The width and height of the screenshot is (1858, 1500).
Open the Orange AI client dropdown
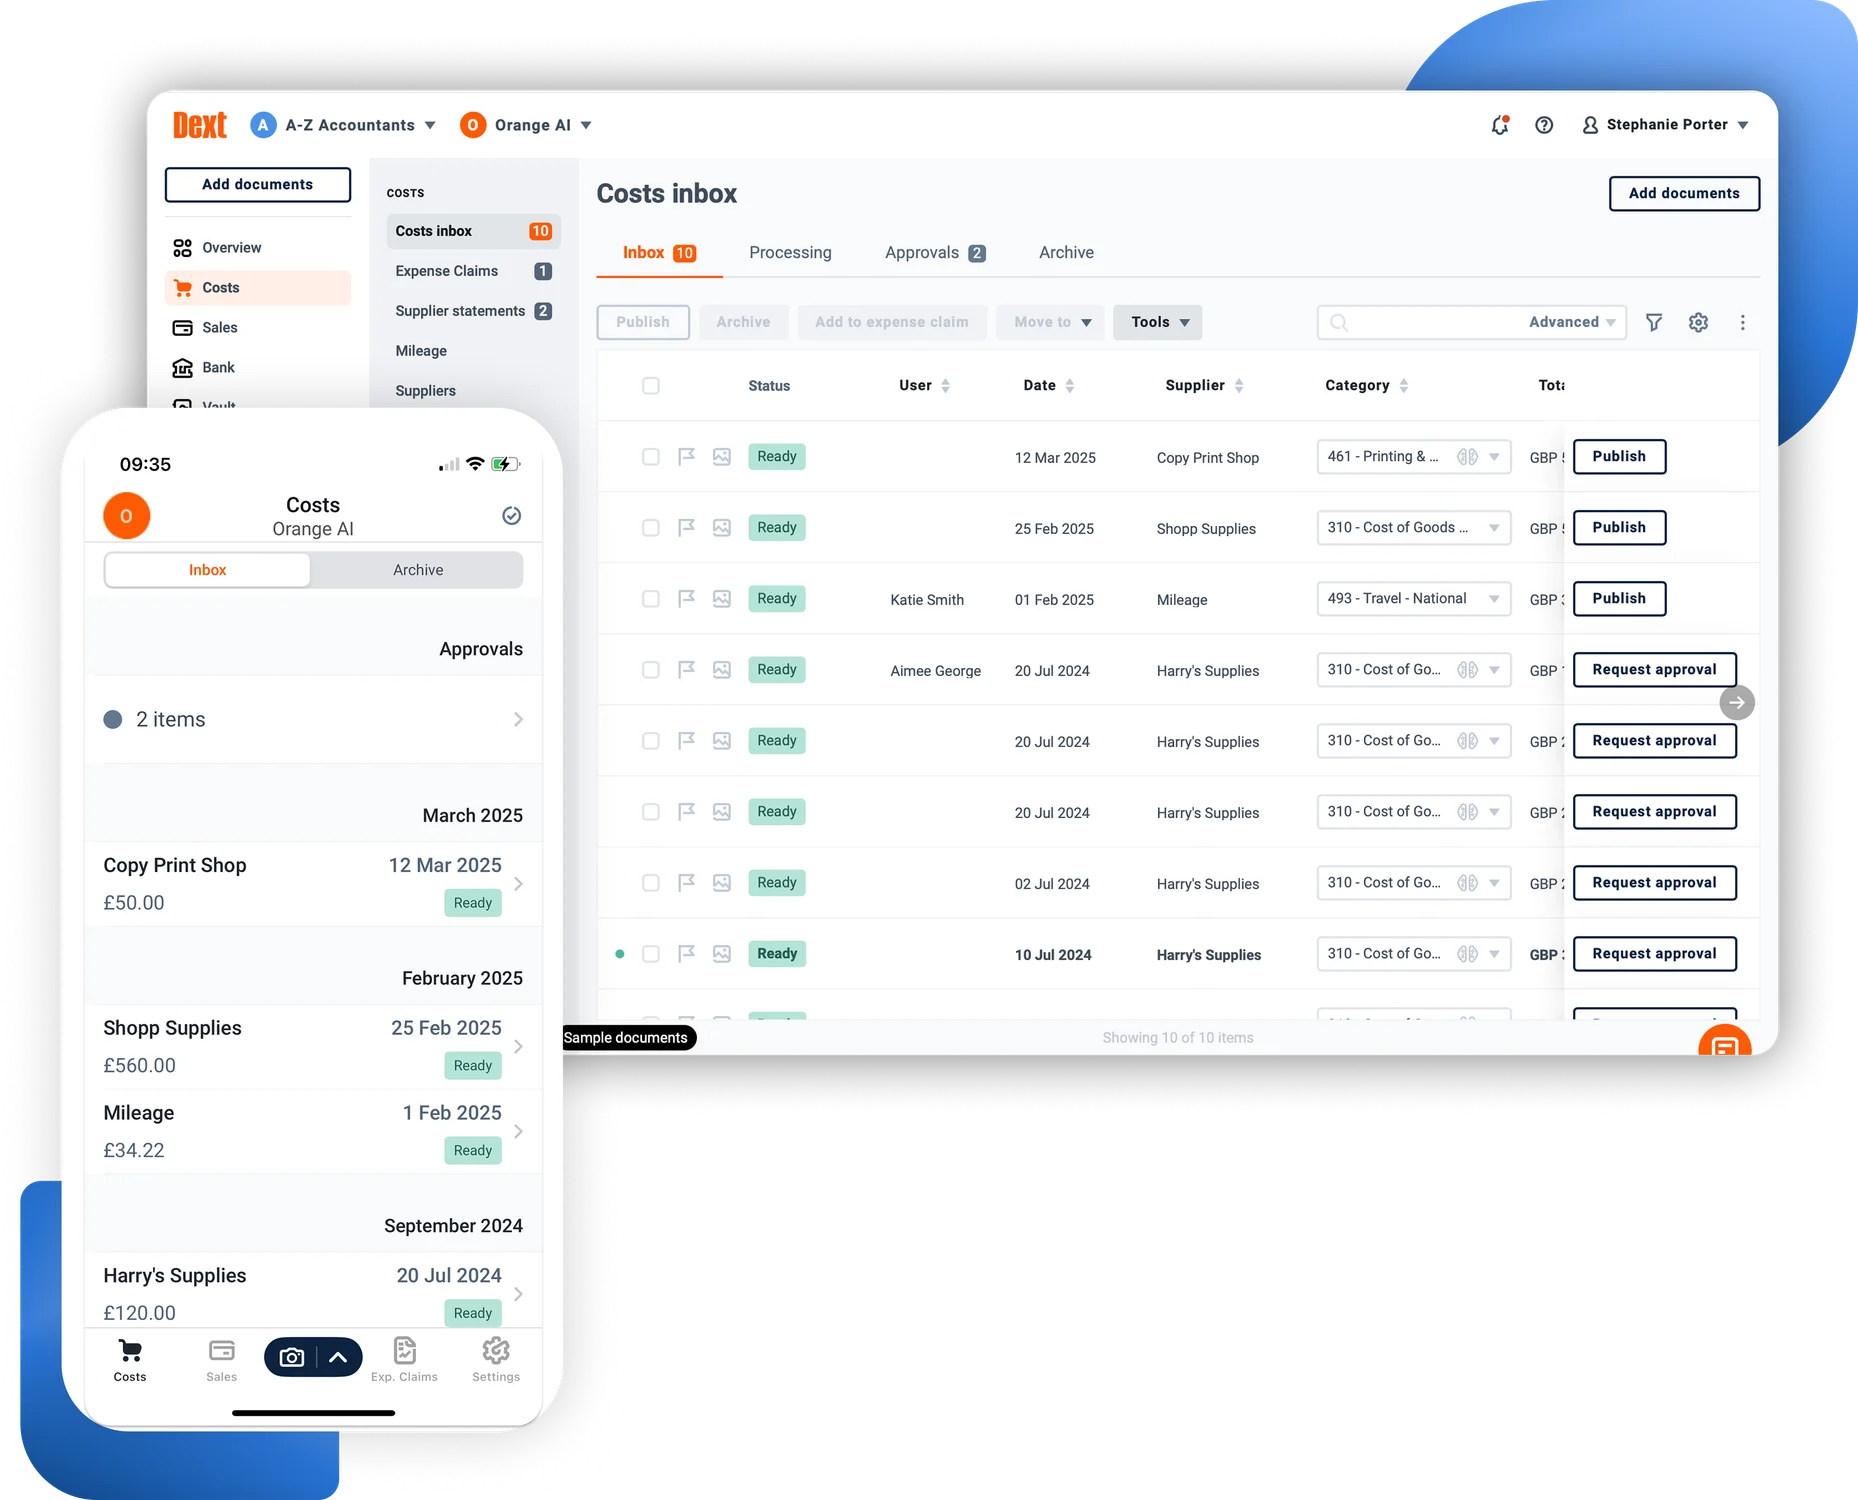pyautogui.click(x=526, y=125)
